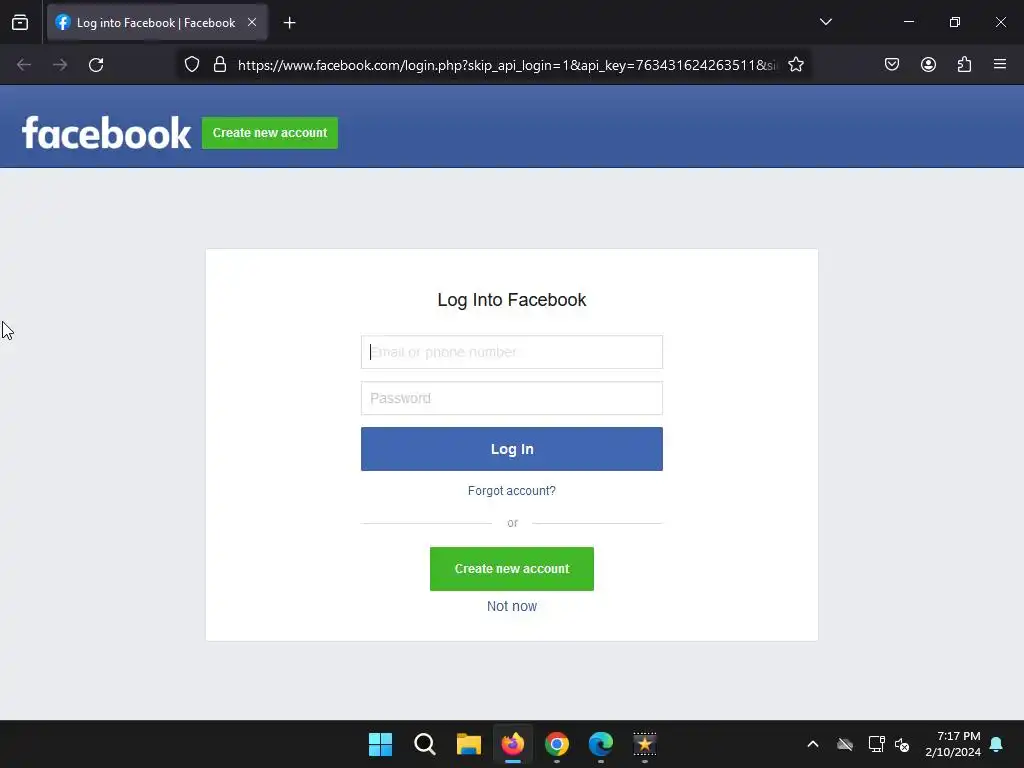
Task: Click the blue Log In button
Action: pyautogui.click(x=511, y=449)
